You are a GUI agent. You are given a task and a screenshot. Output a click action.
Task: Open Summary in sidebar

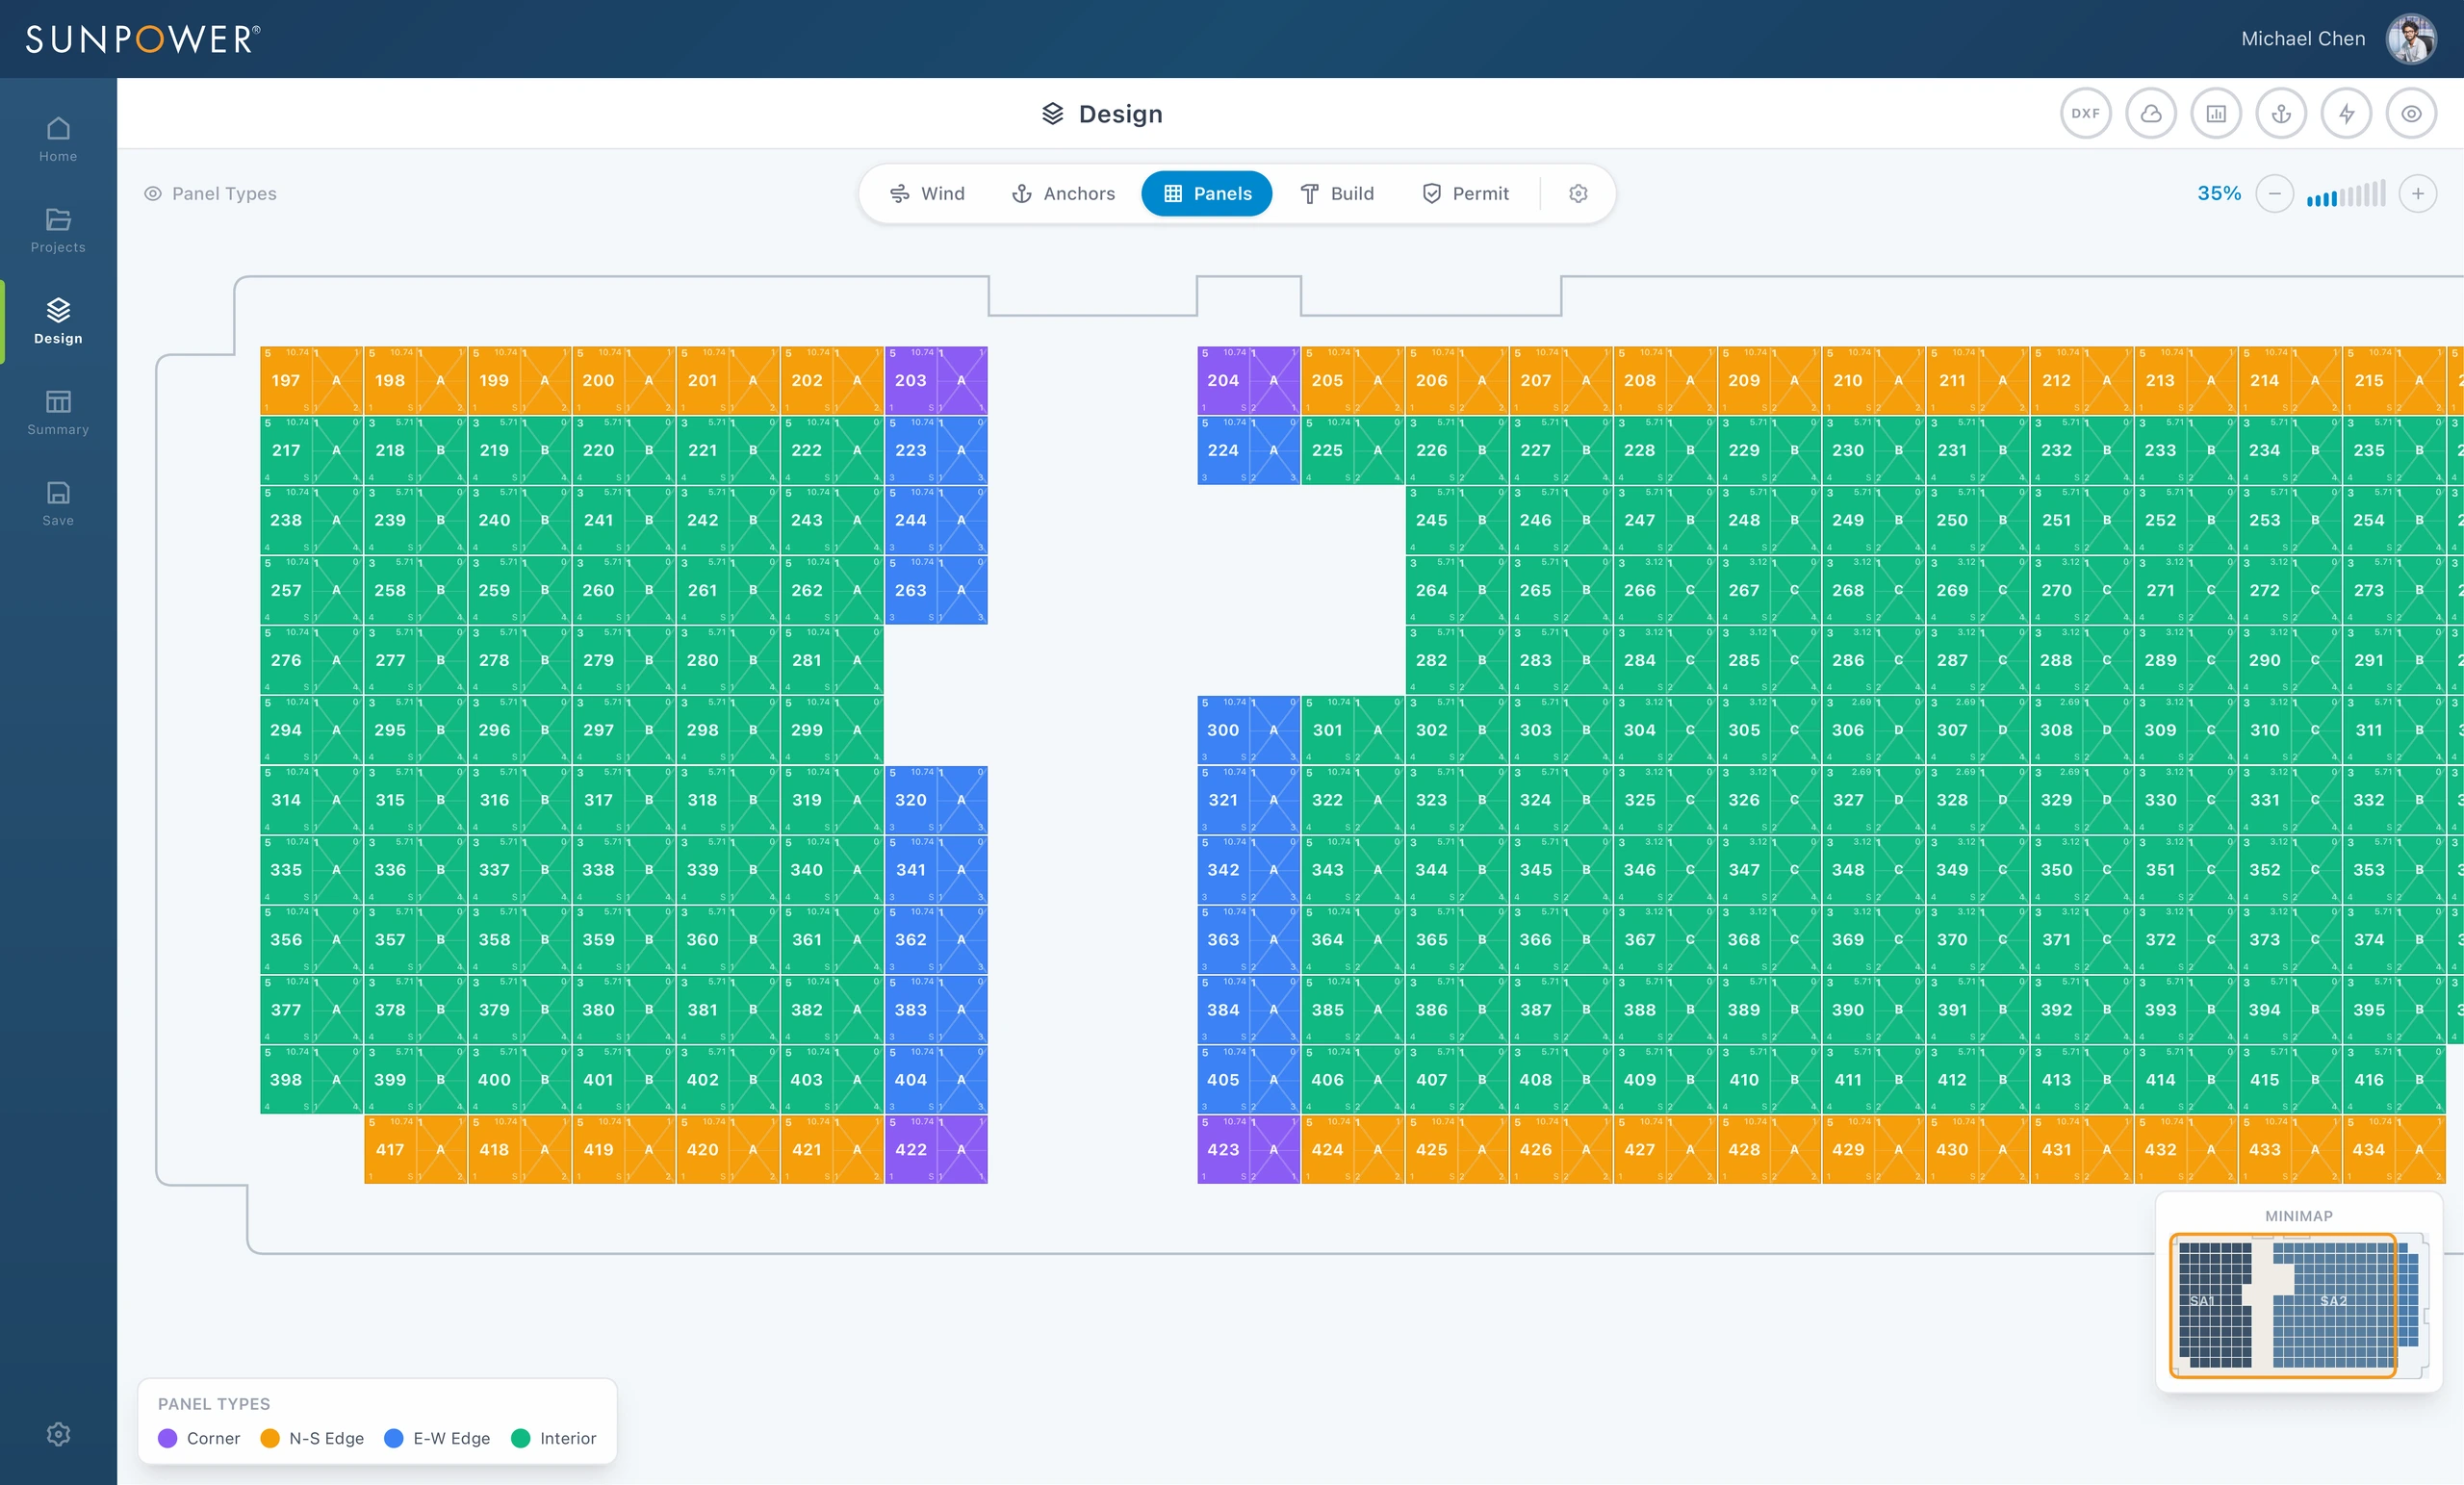pos(58,413)
